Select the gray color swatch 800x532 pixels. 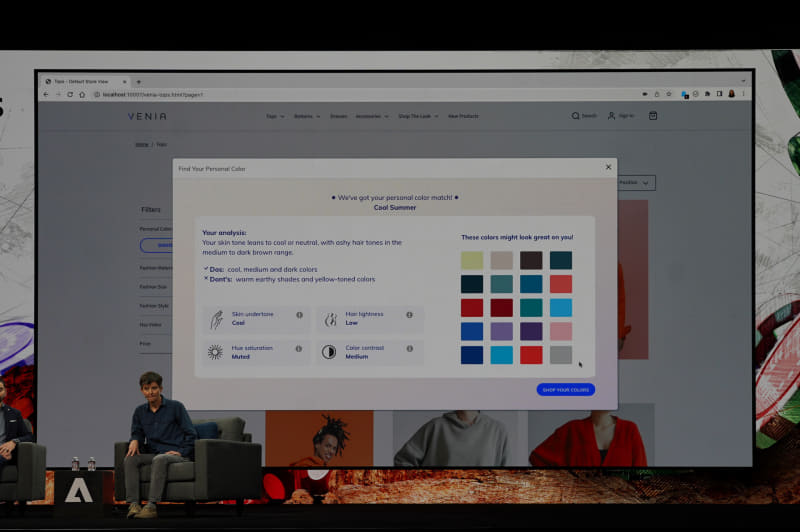561,355
